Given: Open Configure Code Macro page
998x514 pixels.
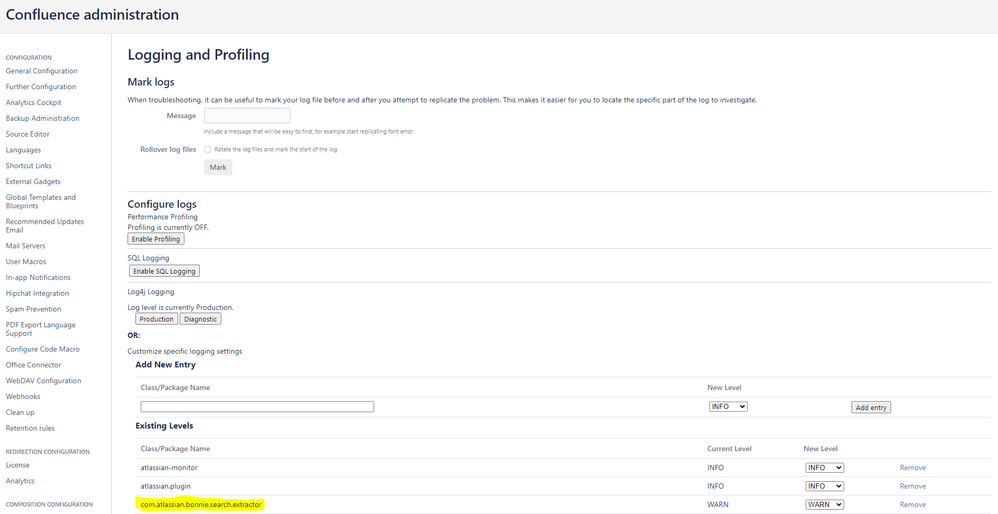Looking at the screenshot, I should pyautogui.click(x=43, y=349).
